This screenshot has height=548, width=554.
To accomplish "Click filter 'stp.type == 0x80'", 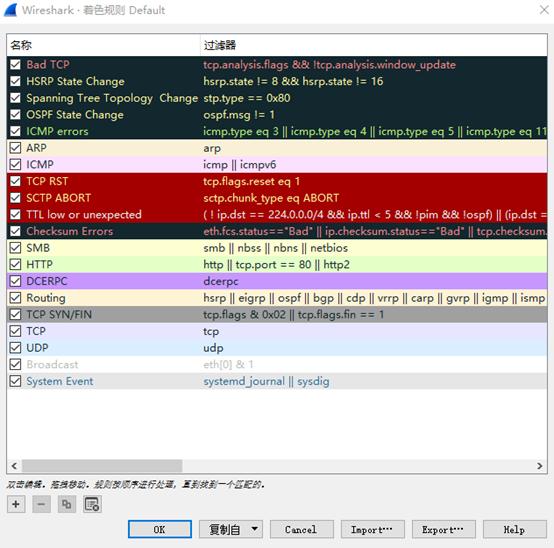I will tap(247, 98).
